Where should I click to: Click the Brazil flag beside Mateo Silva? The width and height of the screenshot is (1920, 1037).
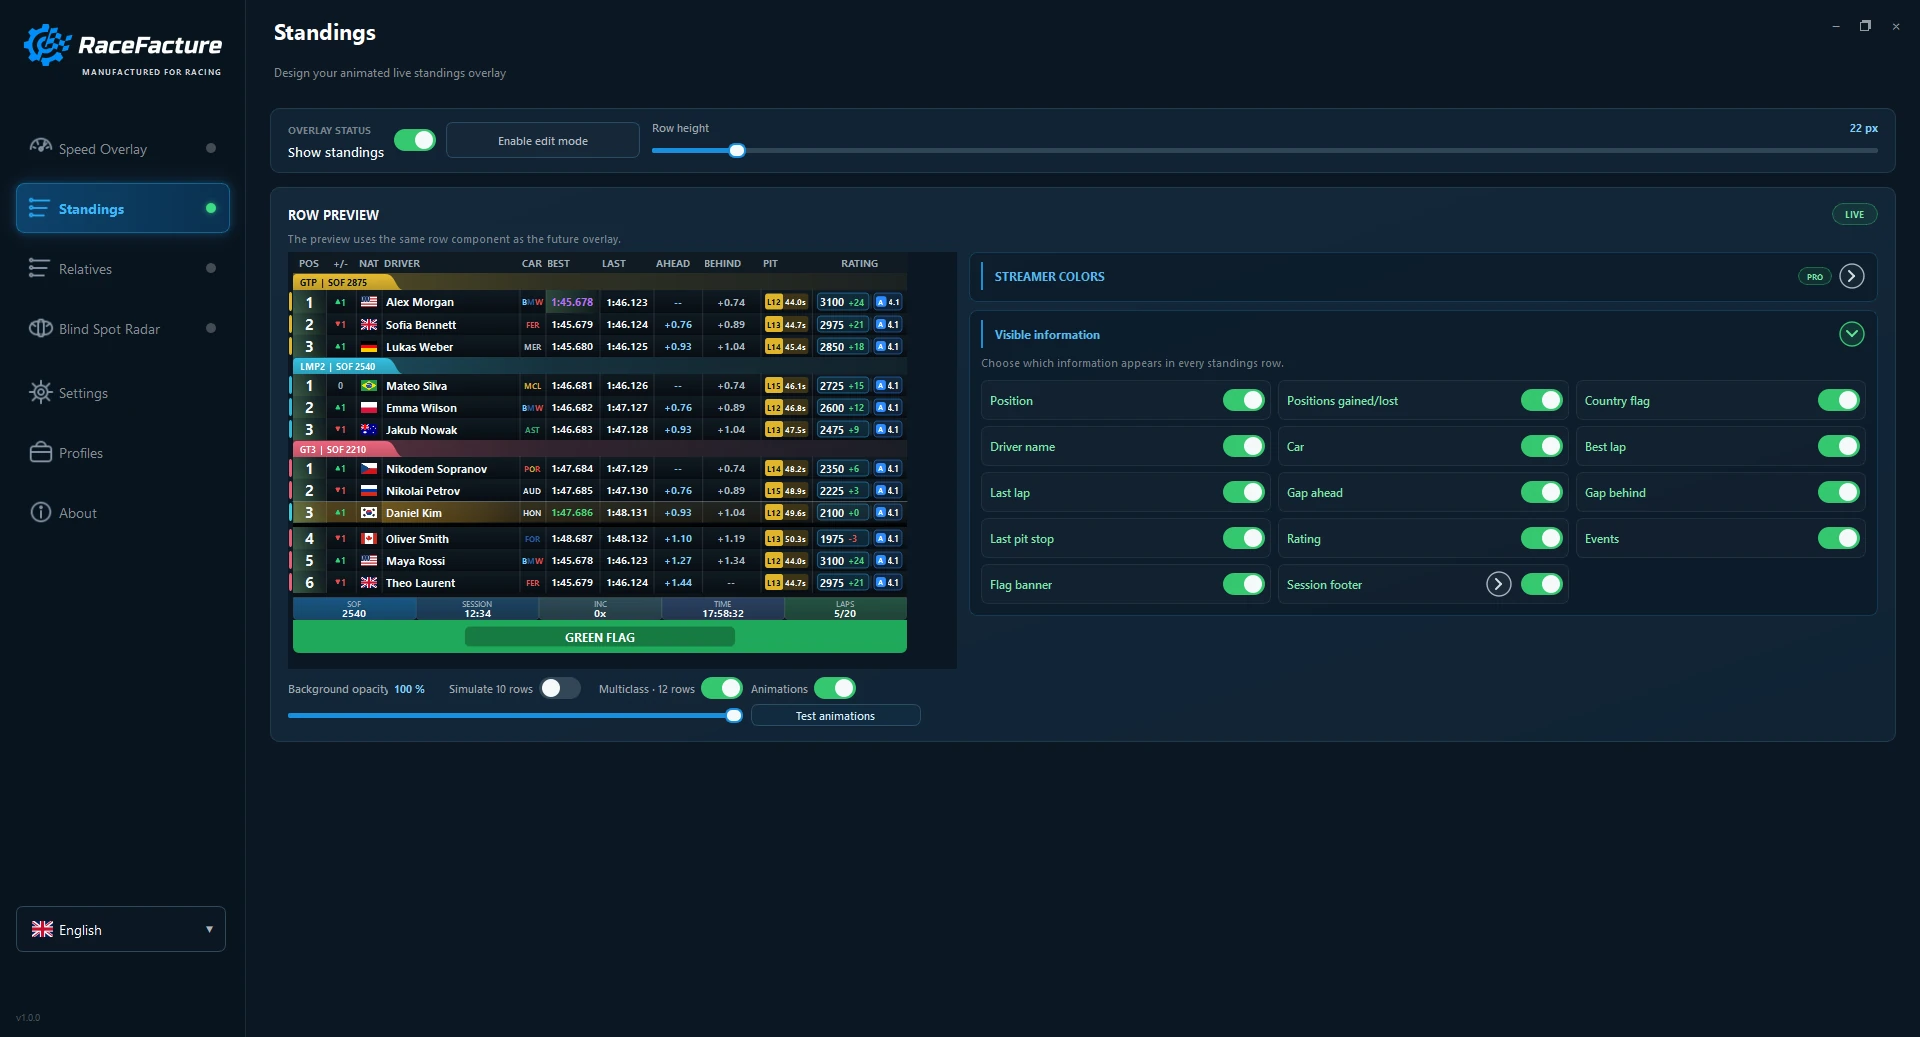(369, 386)
